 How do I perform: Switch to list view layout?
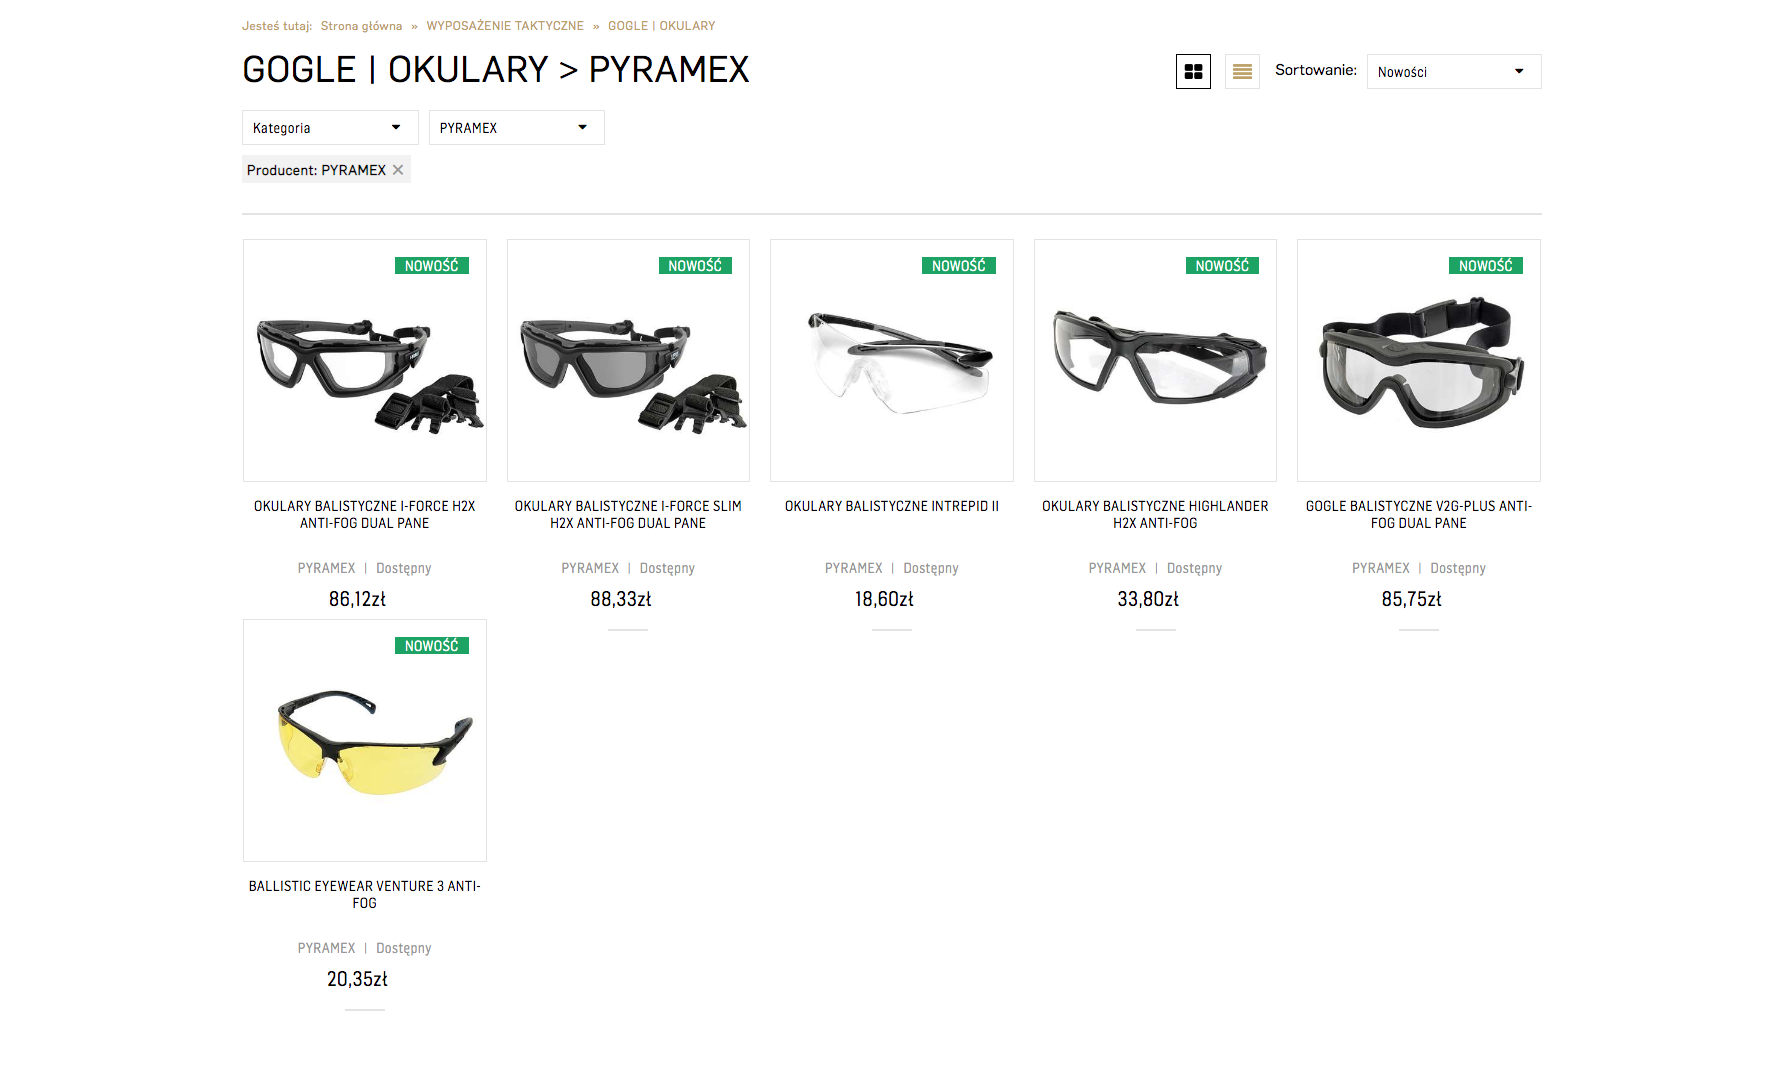click(1242, 71)
